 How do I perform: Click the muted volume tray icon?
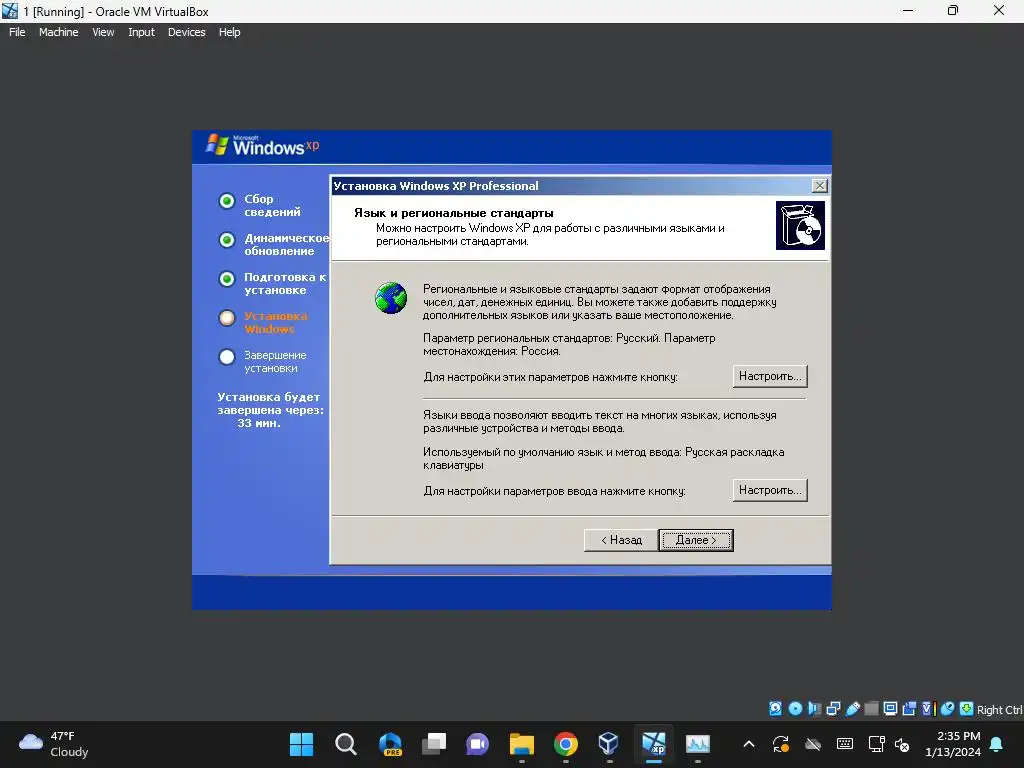(902, 744)
